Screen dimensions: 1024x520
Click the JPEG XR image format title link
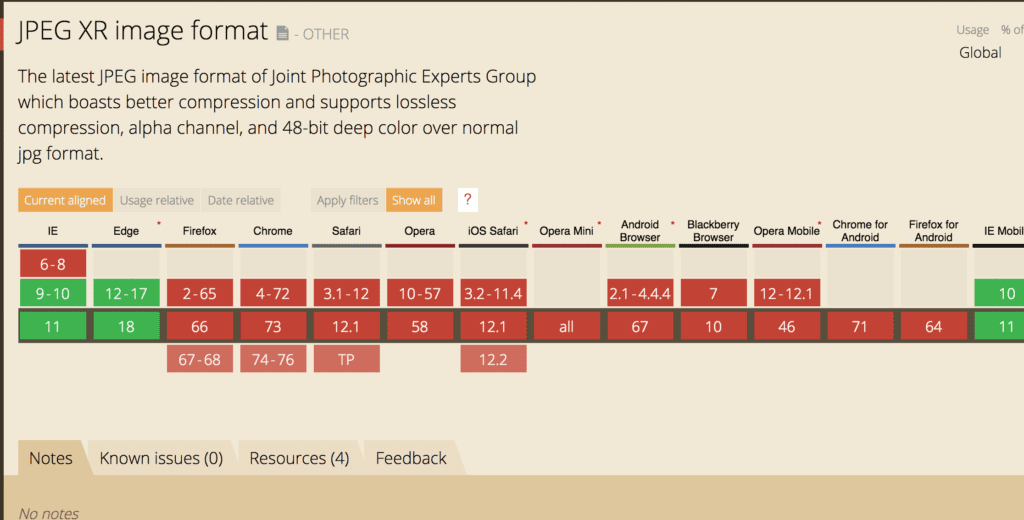pos(143,30)
